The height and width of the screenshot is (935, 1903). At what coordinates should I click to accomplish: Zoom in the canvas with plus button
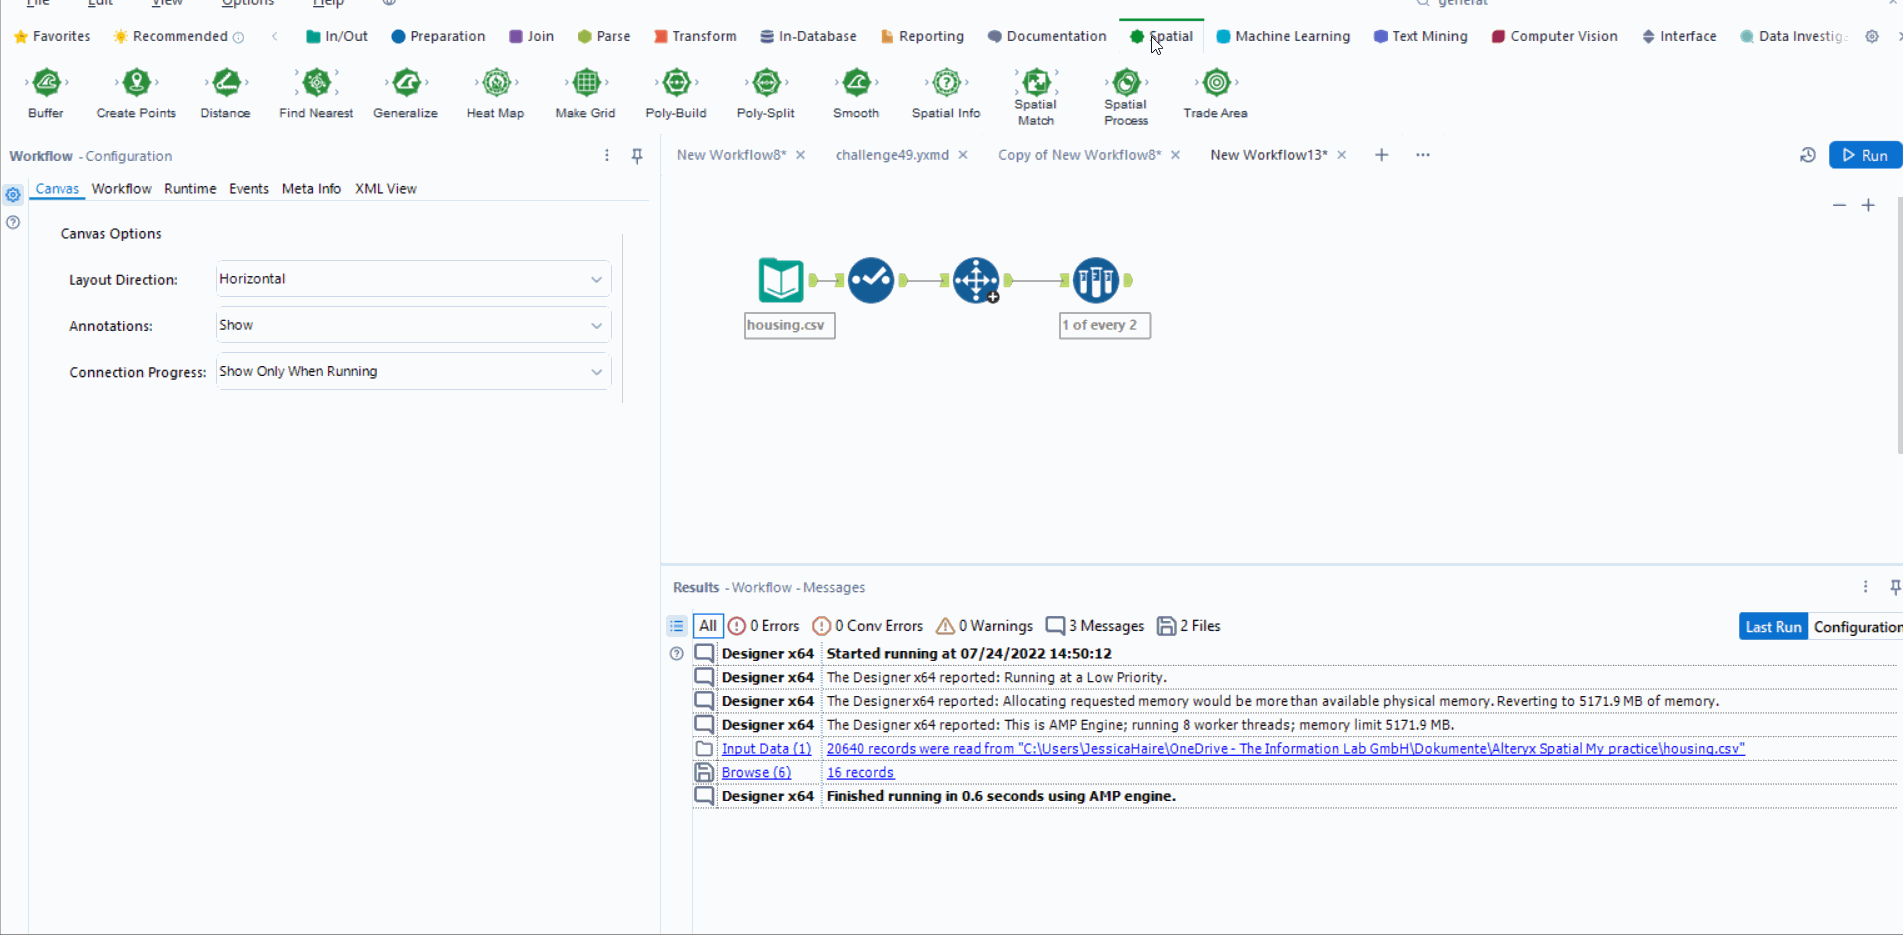pyautogui.click(x=1867, y=205)
